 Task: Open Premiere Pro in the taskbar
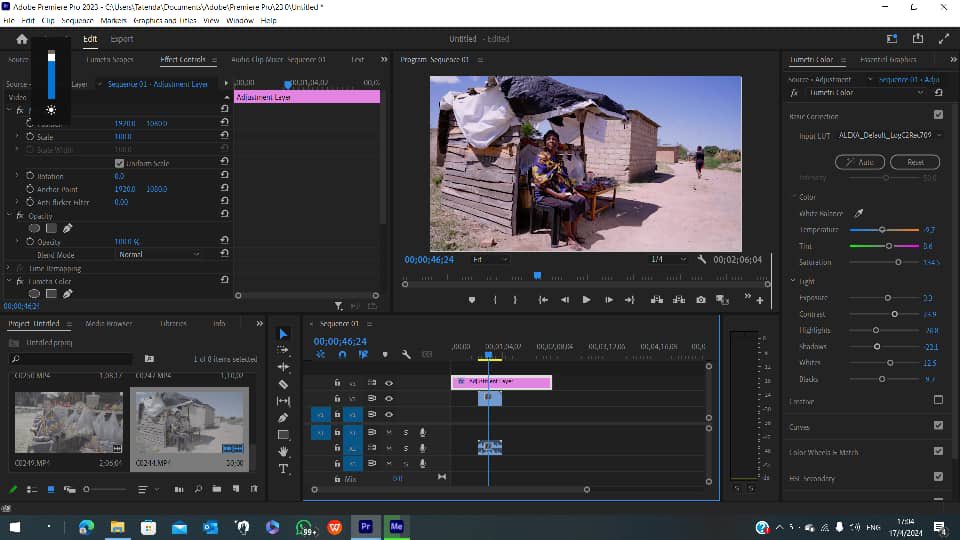pyautogui.click(x=366, y=527)
